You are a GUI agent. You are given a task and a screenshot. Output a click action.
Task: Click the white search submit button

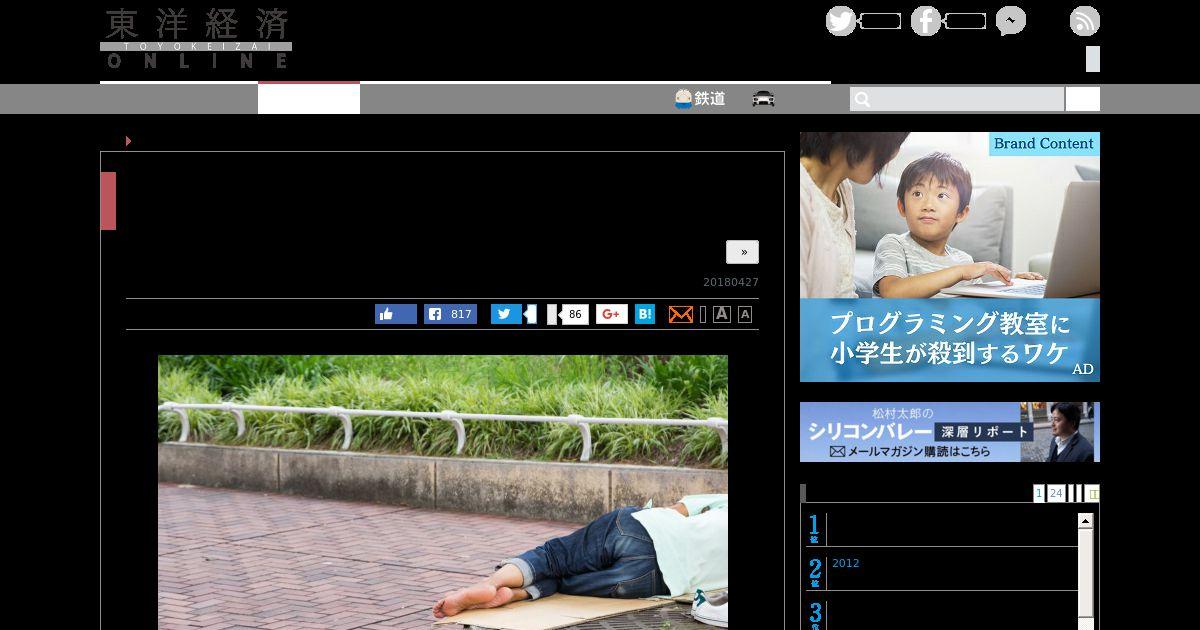[1083, 99]
